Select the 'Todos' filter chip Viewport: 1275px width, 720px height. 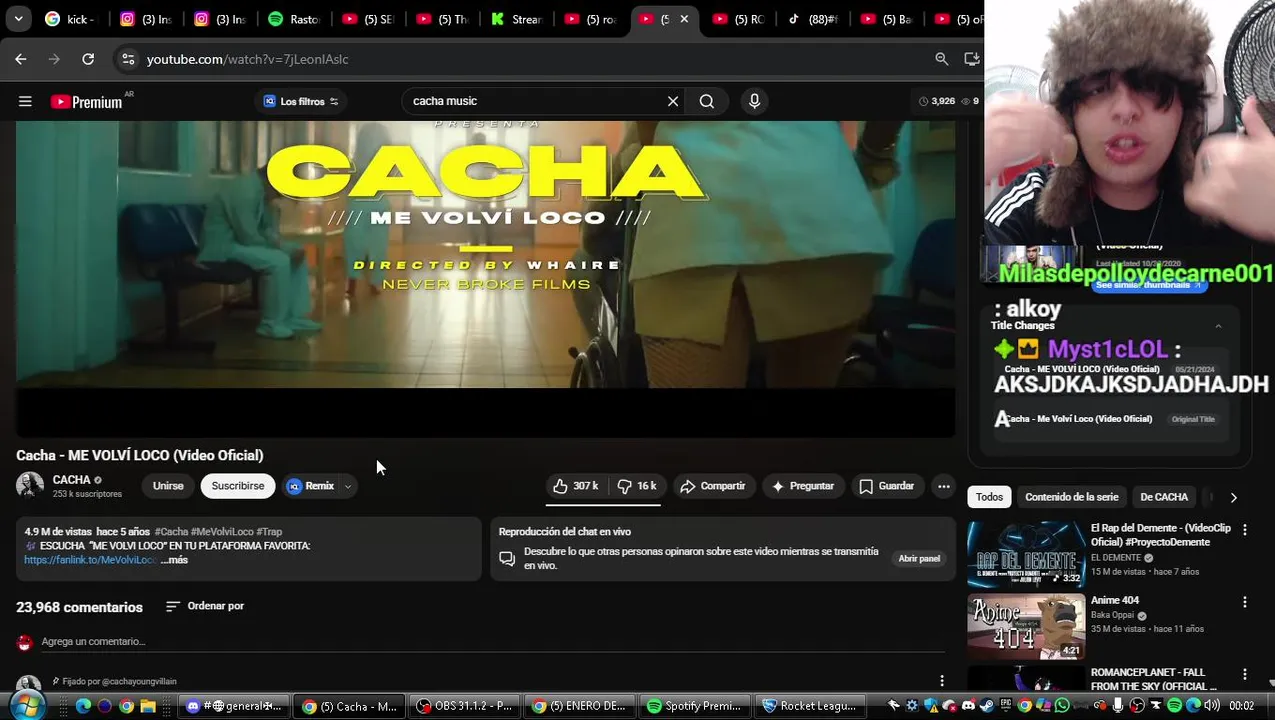pos(989,497)
